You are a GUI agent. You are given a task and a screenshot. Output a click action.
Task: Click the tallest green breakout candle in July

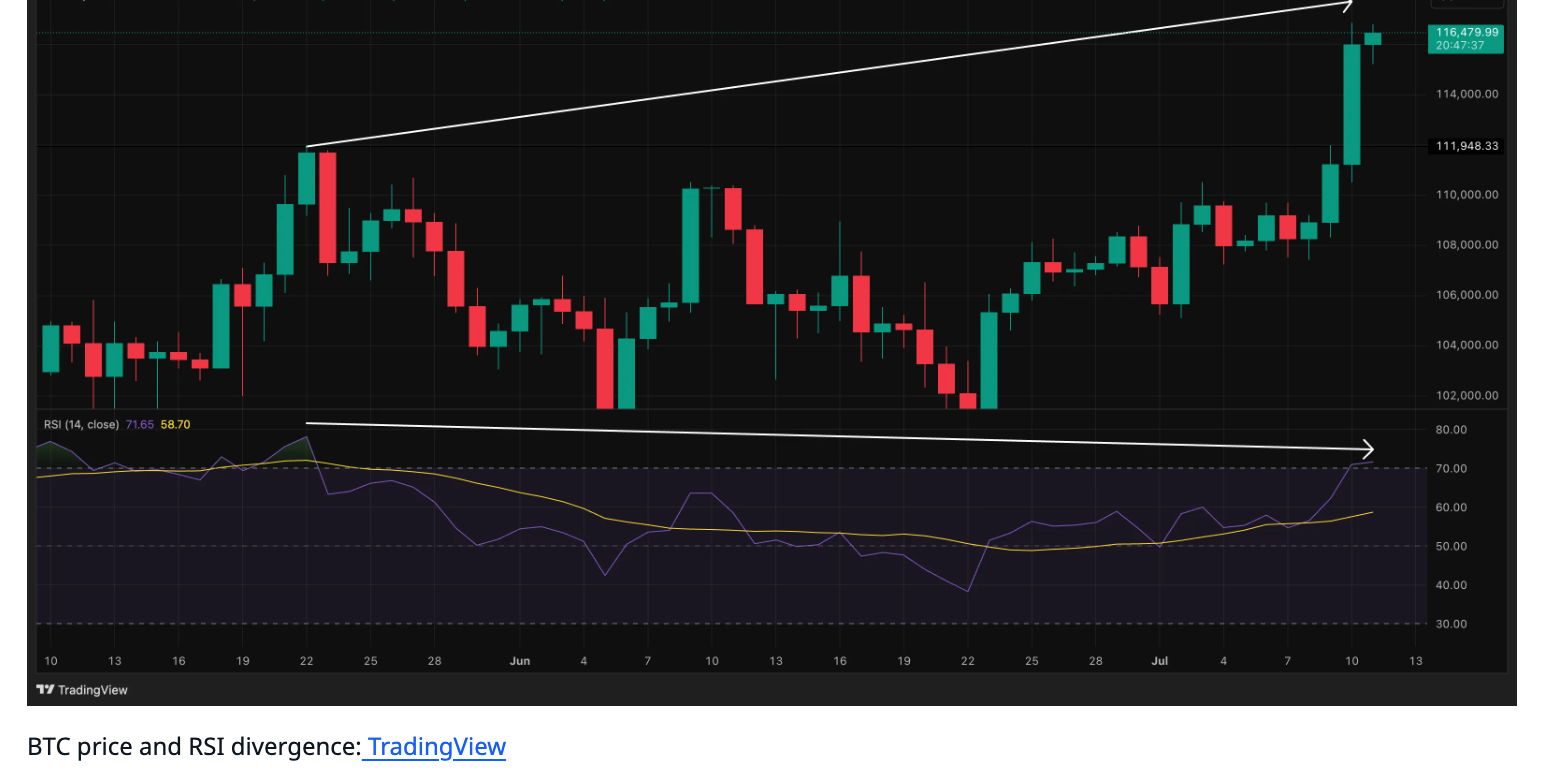point(1351,104)
